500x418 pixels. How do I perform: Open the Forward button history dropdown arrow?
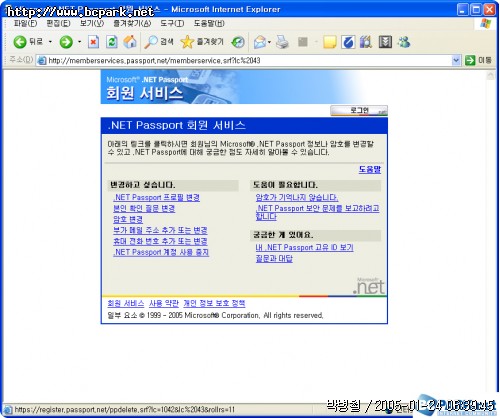[79, 42]
